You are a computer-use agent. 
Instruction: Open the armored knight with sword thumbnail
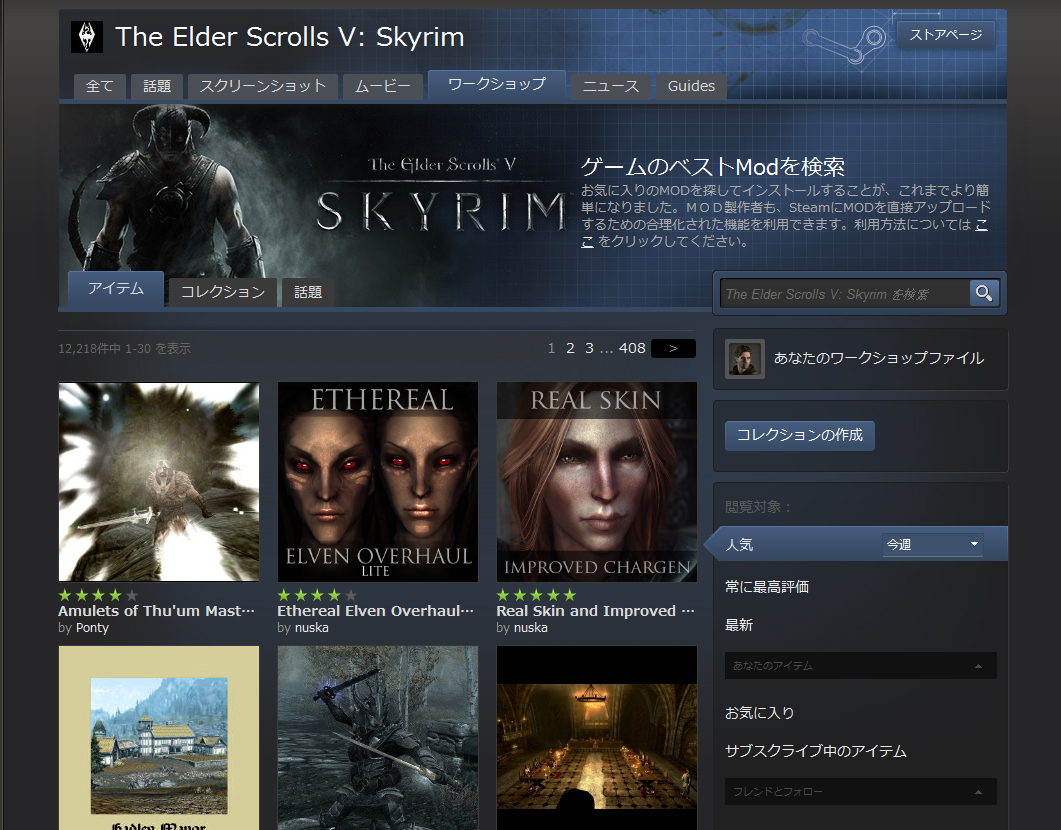[378, 738]
